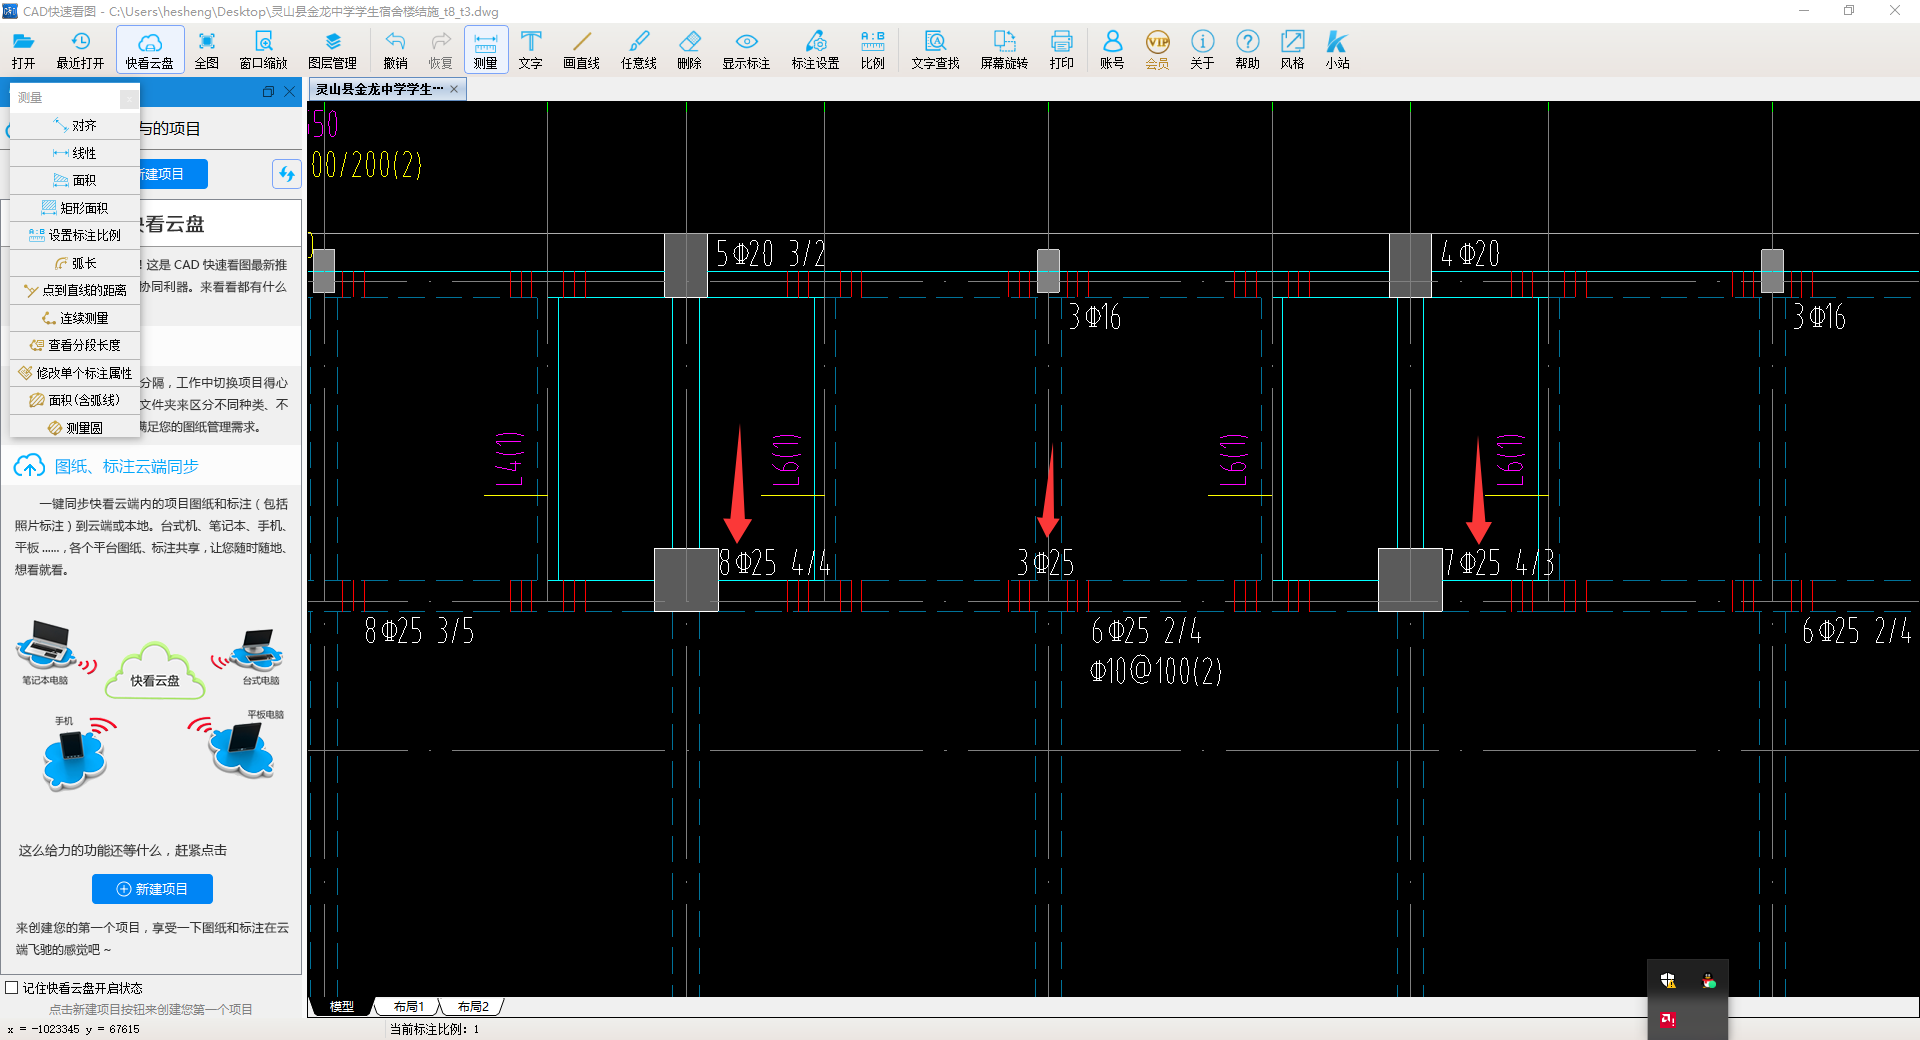
Task: Click the blue 新建项目 button near the bottom
Action: click(152, 889)
